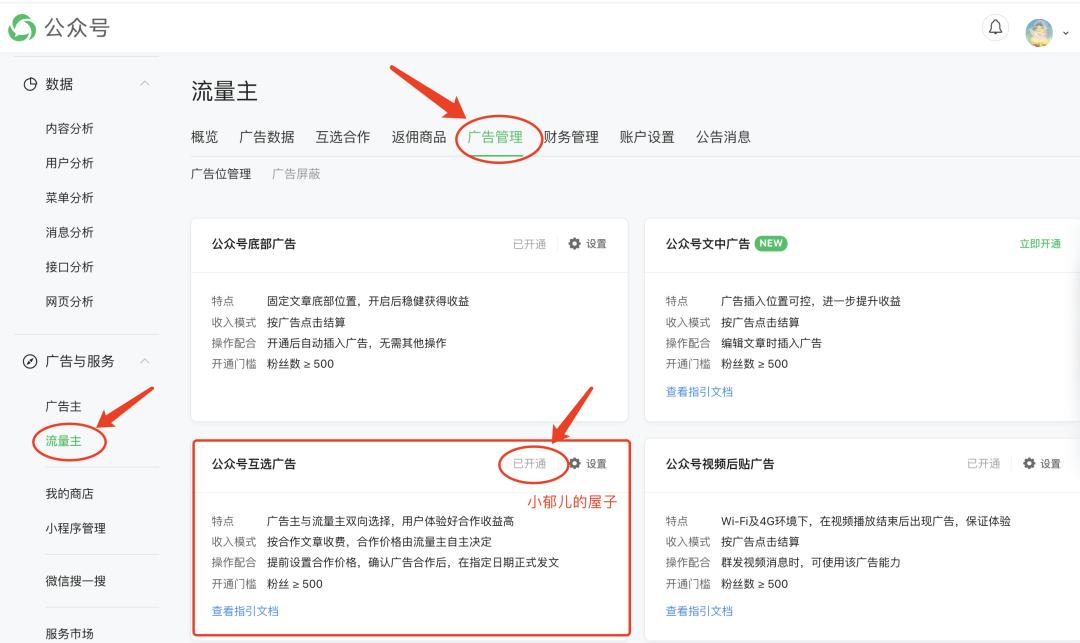Collapse the 广告与服务 sidebar section
Image resolution: width=1080 pixels, height=643 pixels.
pos(144,362)
